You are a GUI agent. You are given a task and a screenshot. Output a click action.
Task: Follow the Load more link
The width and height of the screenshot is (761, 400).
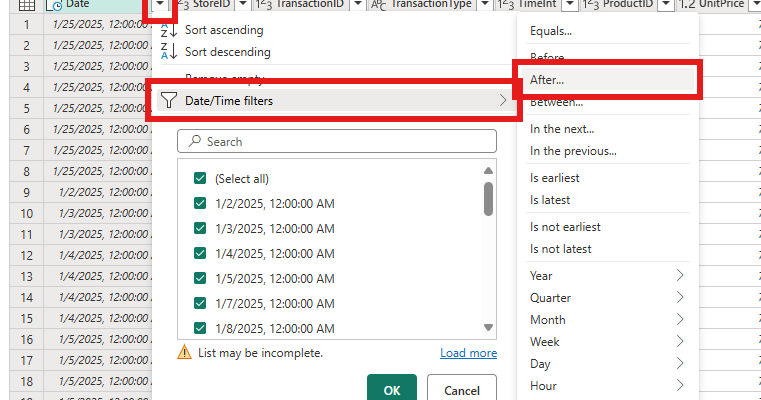(468, 353)
